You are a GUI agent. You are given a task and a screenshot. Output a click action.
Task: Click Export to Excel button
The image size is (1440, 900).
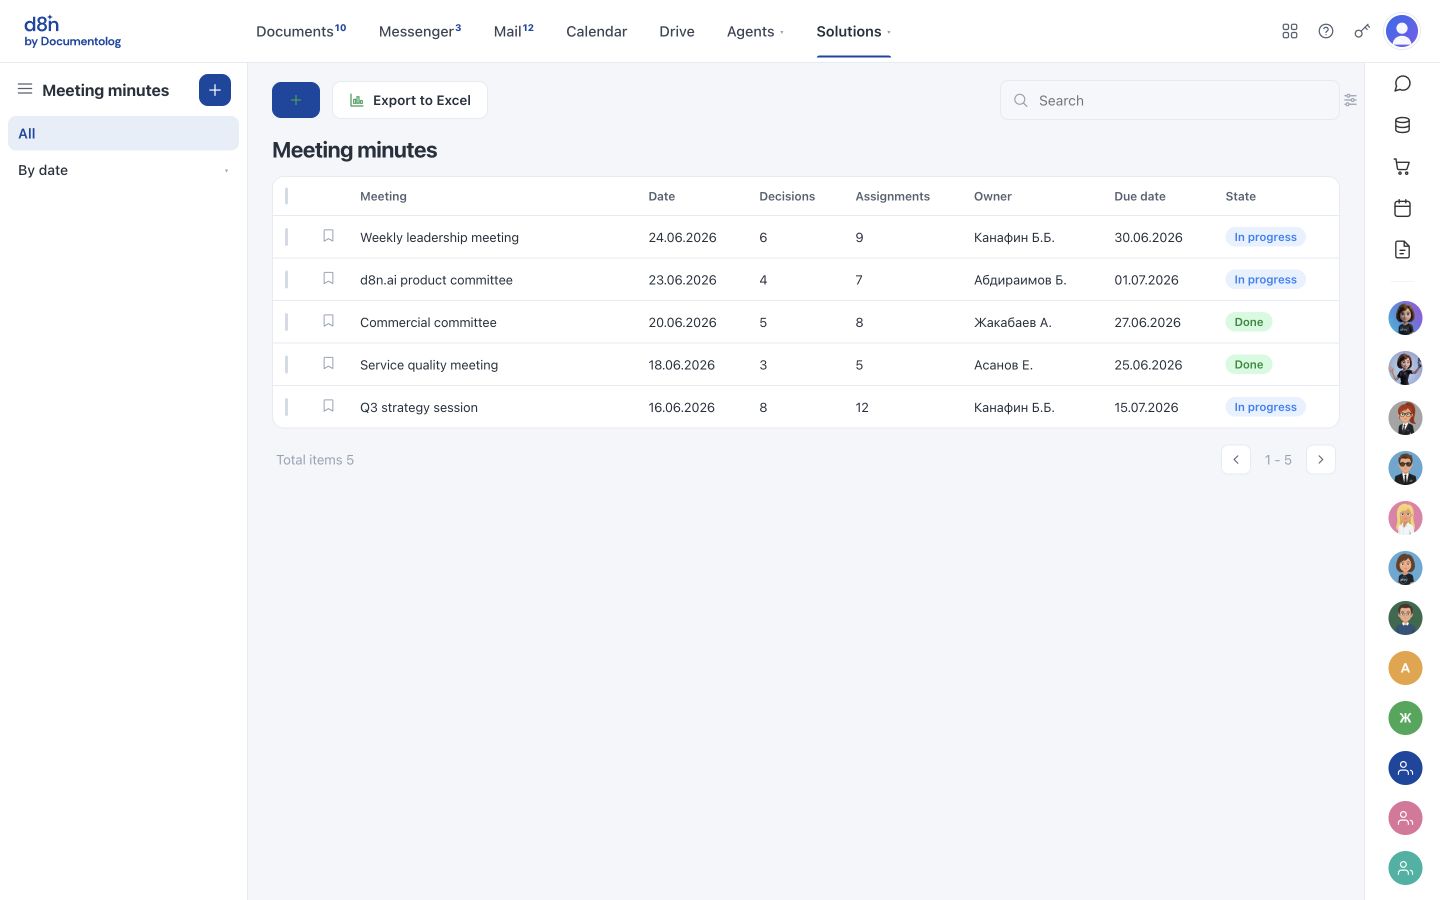[x=410, y=100]
